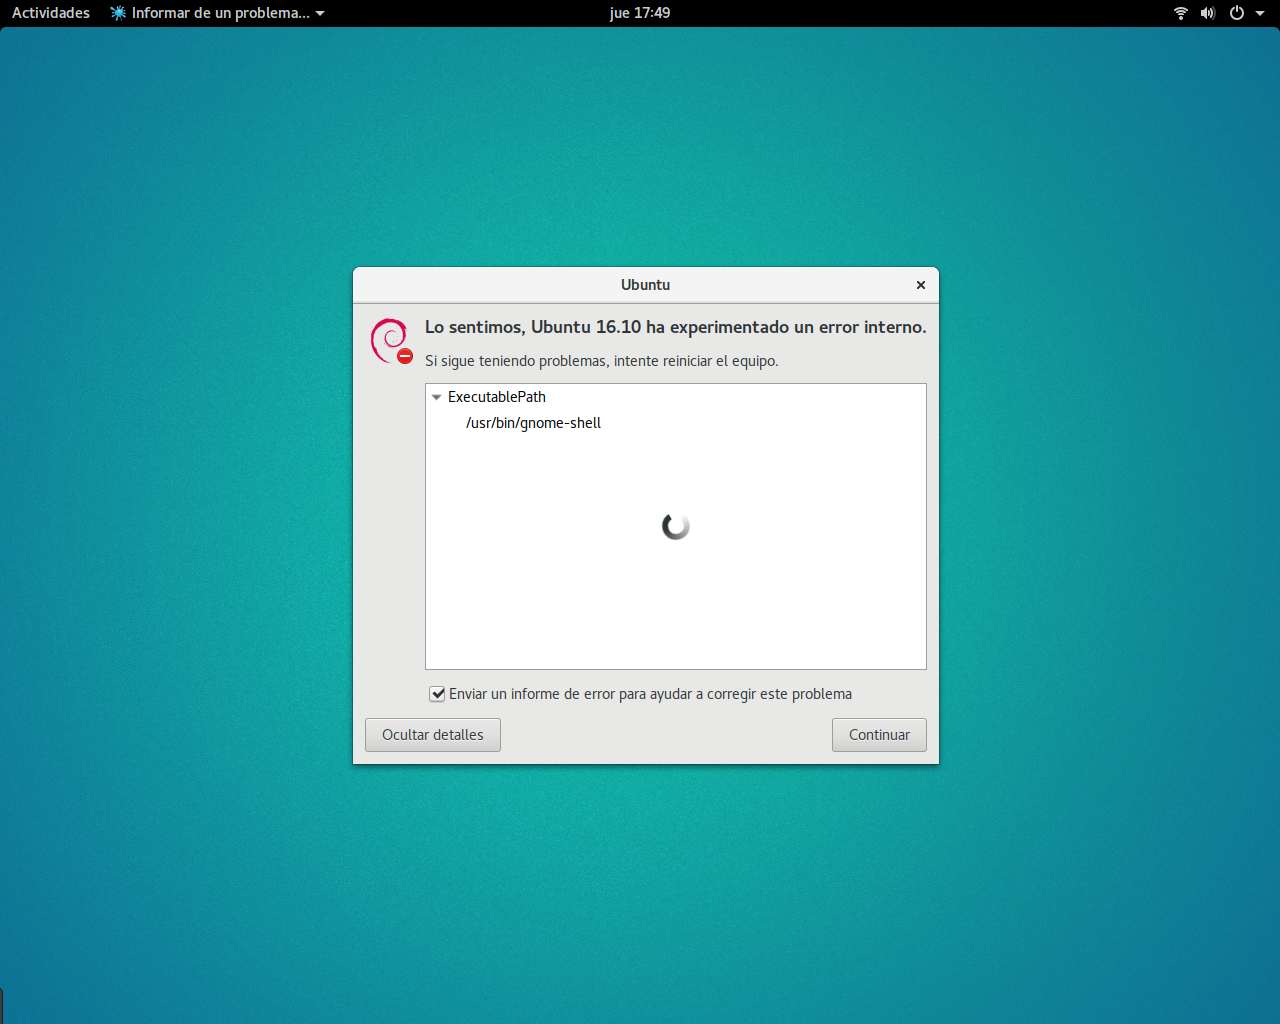Open the system menu dropdown arrow
The width and height of the screenshot is (1280, 1024).
1260,13
